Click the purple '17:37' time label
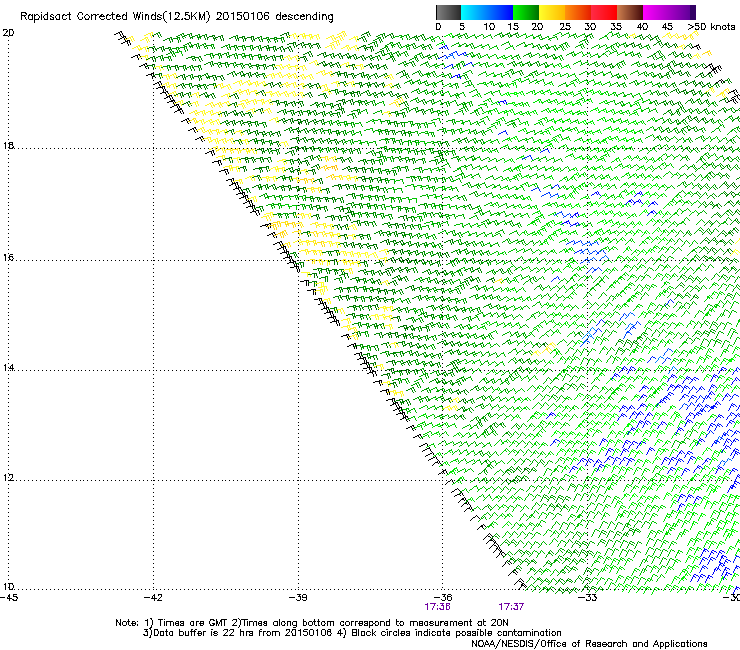This screenshot has width=740, height=650. 511,607
